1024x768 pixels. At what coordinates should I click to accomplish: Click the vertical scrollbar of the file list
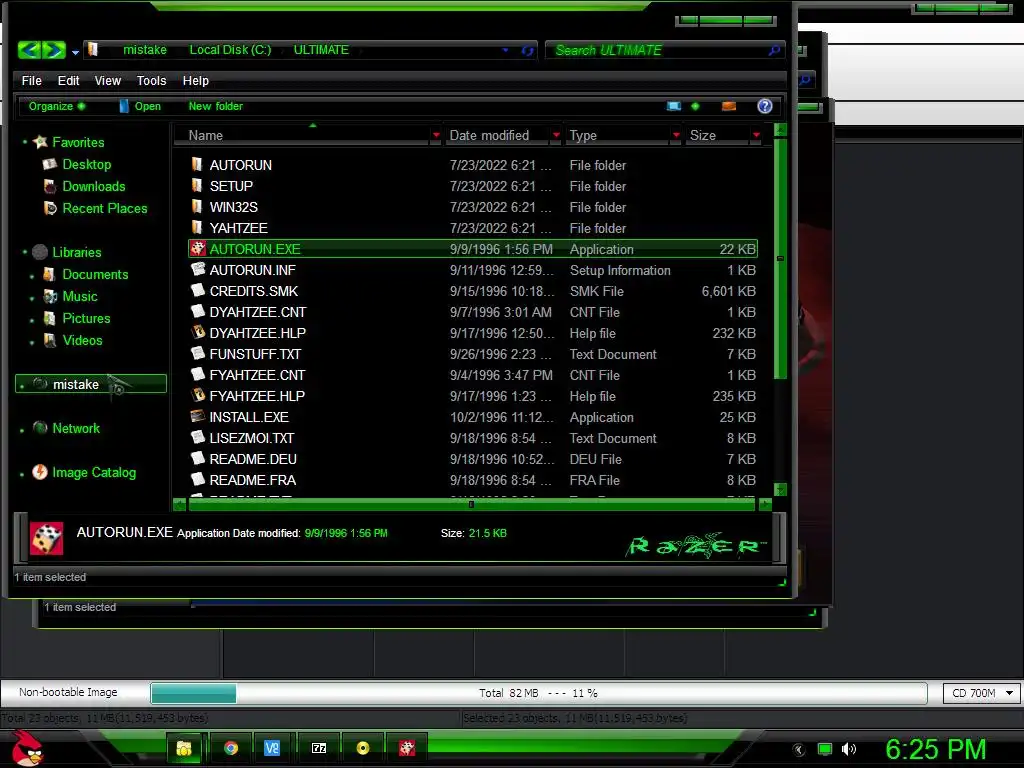click(780, 258)
